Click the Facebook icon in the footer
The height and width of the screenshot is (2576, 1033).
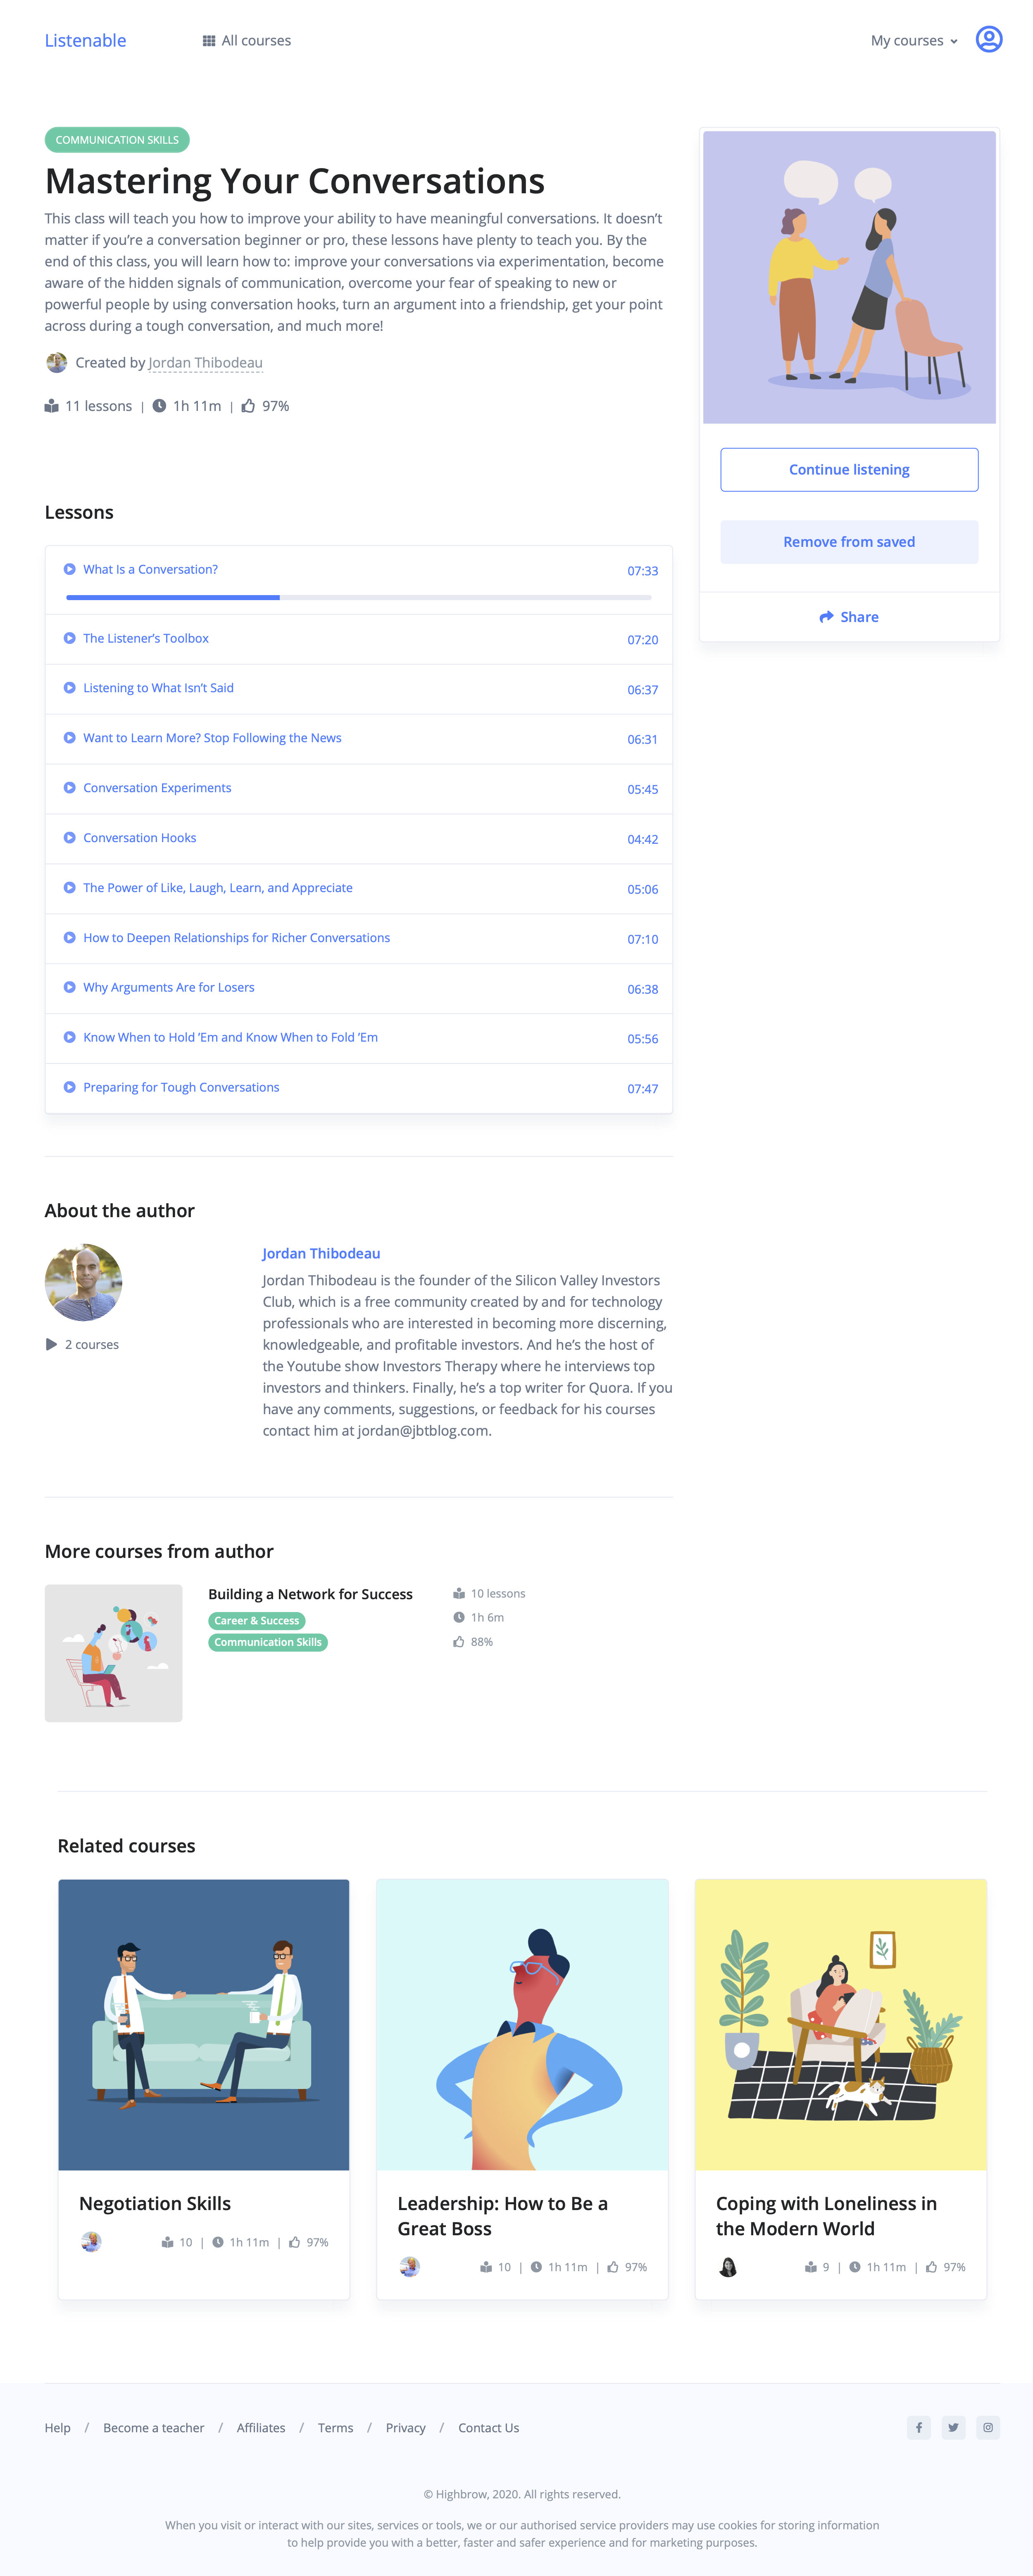click(x=918, y=2427)
